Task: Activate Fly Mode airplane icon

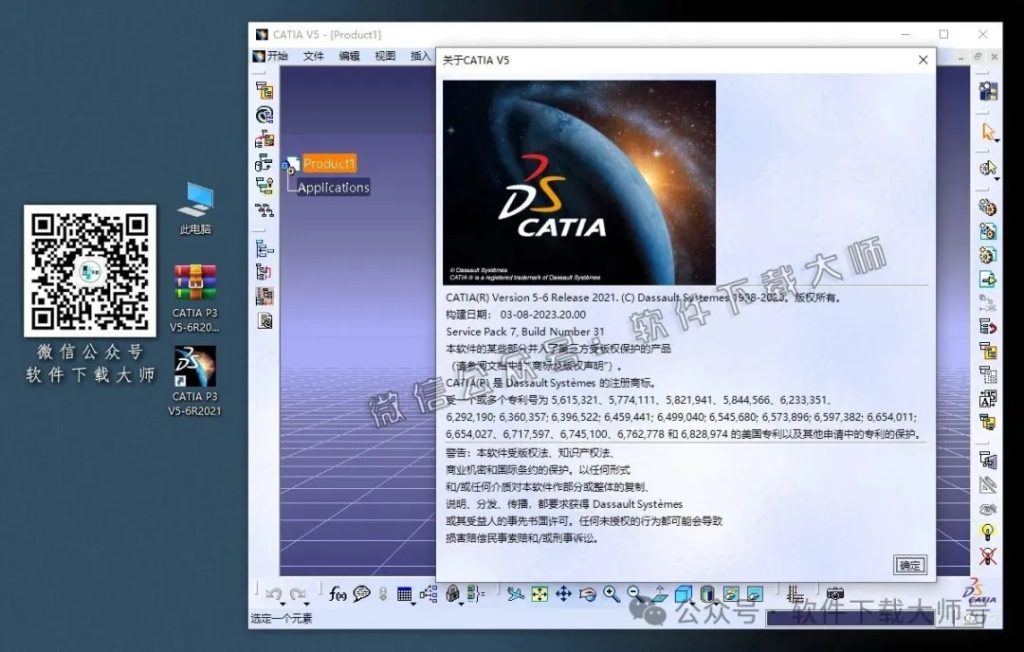Action: (514, 593)
